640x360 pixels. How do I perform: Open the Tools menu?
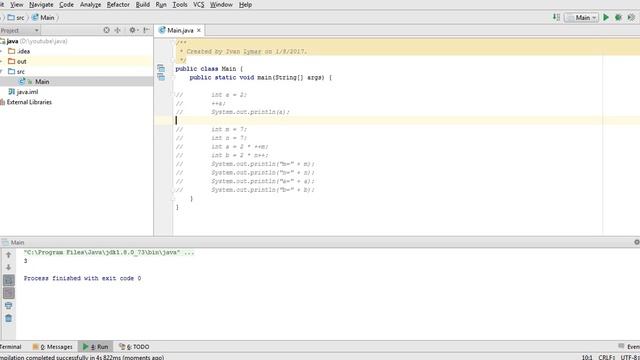pyautogui.click(x=180, y=4)
